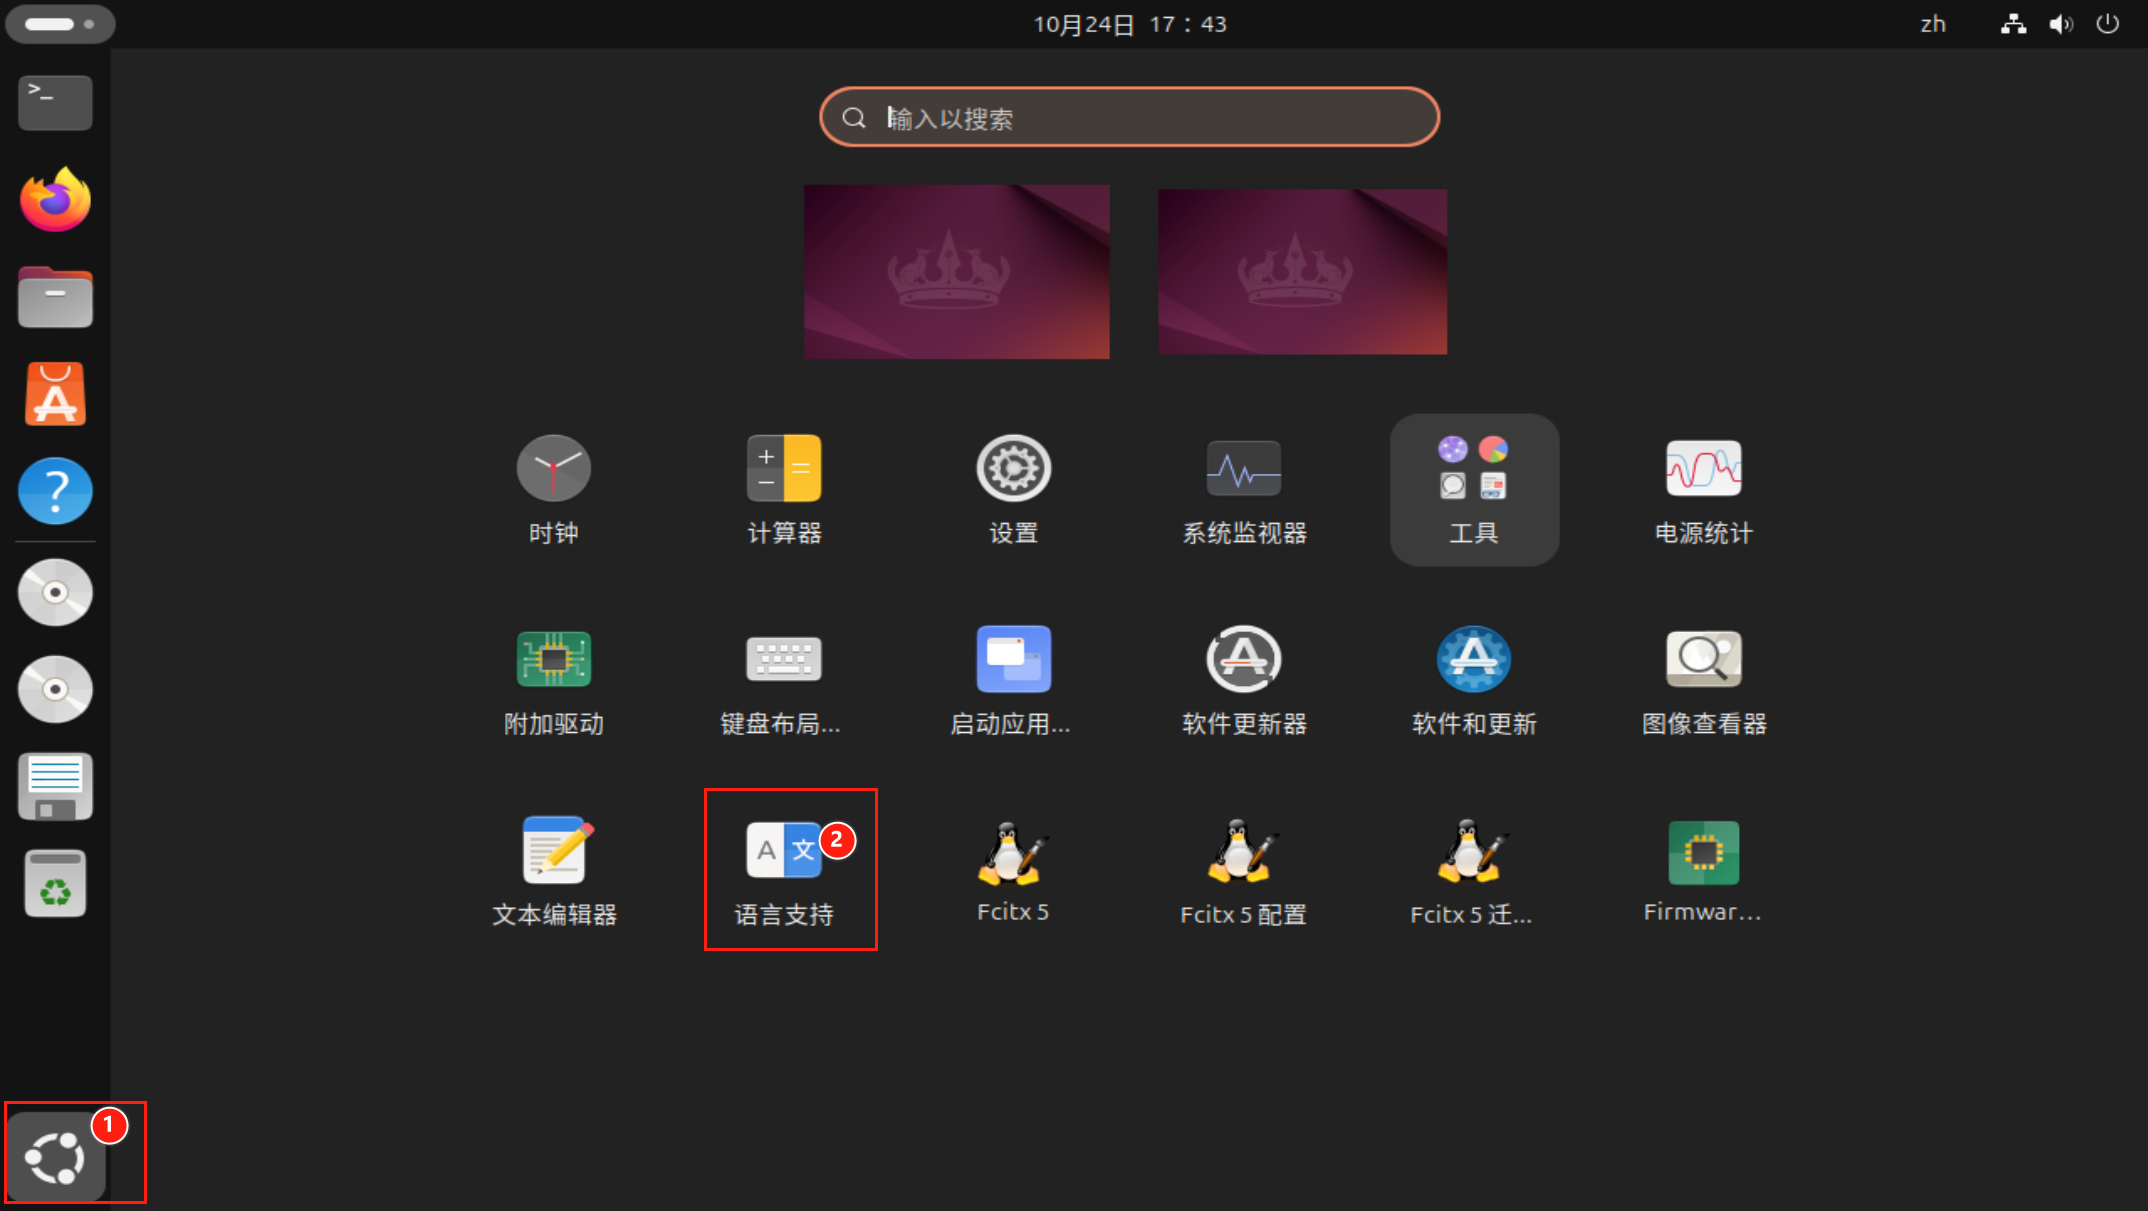Click the search input field
The height and width of the screenshot is (1211, 2148).
1129,118
